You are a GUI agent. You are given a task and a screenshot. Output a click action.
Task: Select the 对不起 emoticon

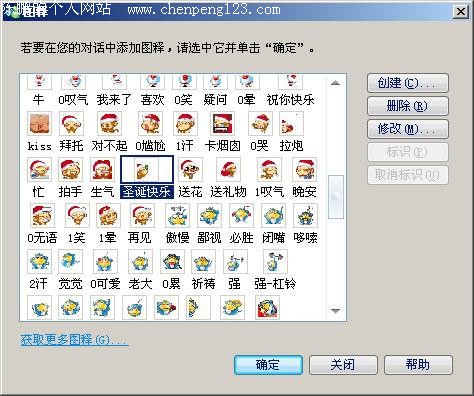(109, 123)
